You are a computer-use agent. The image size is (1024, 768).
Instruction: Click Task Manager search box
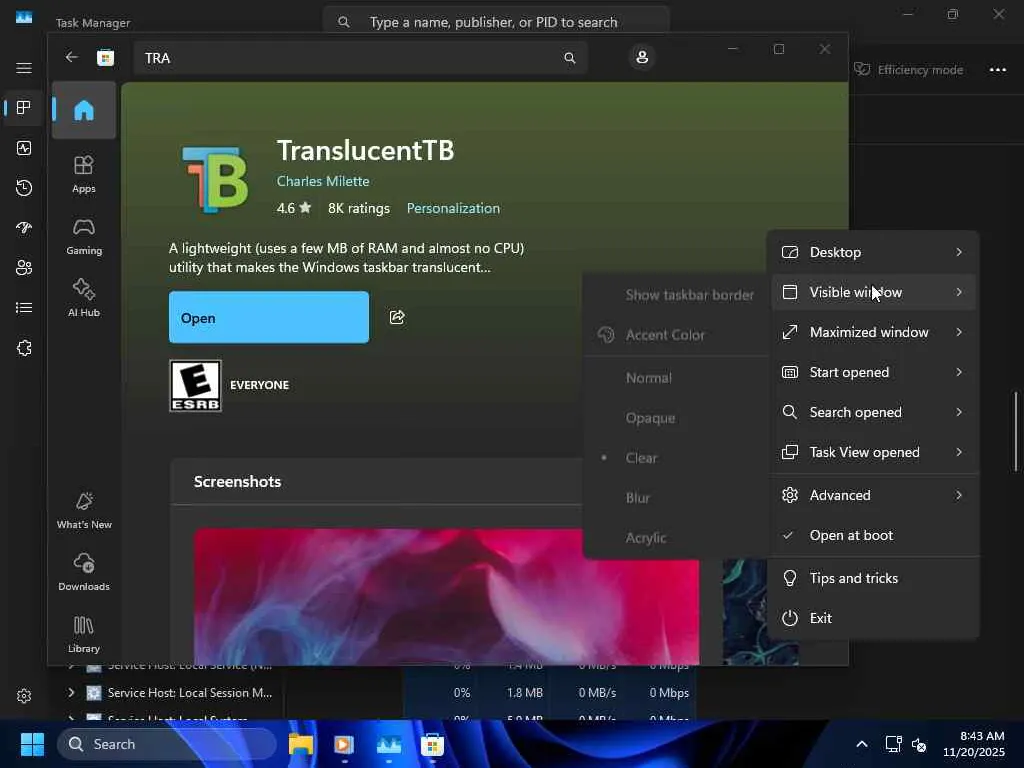(496, 22)
